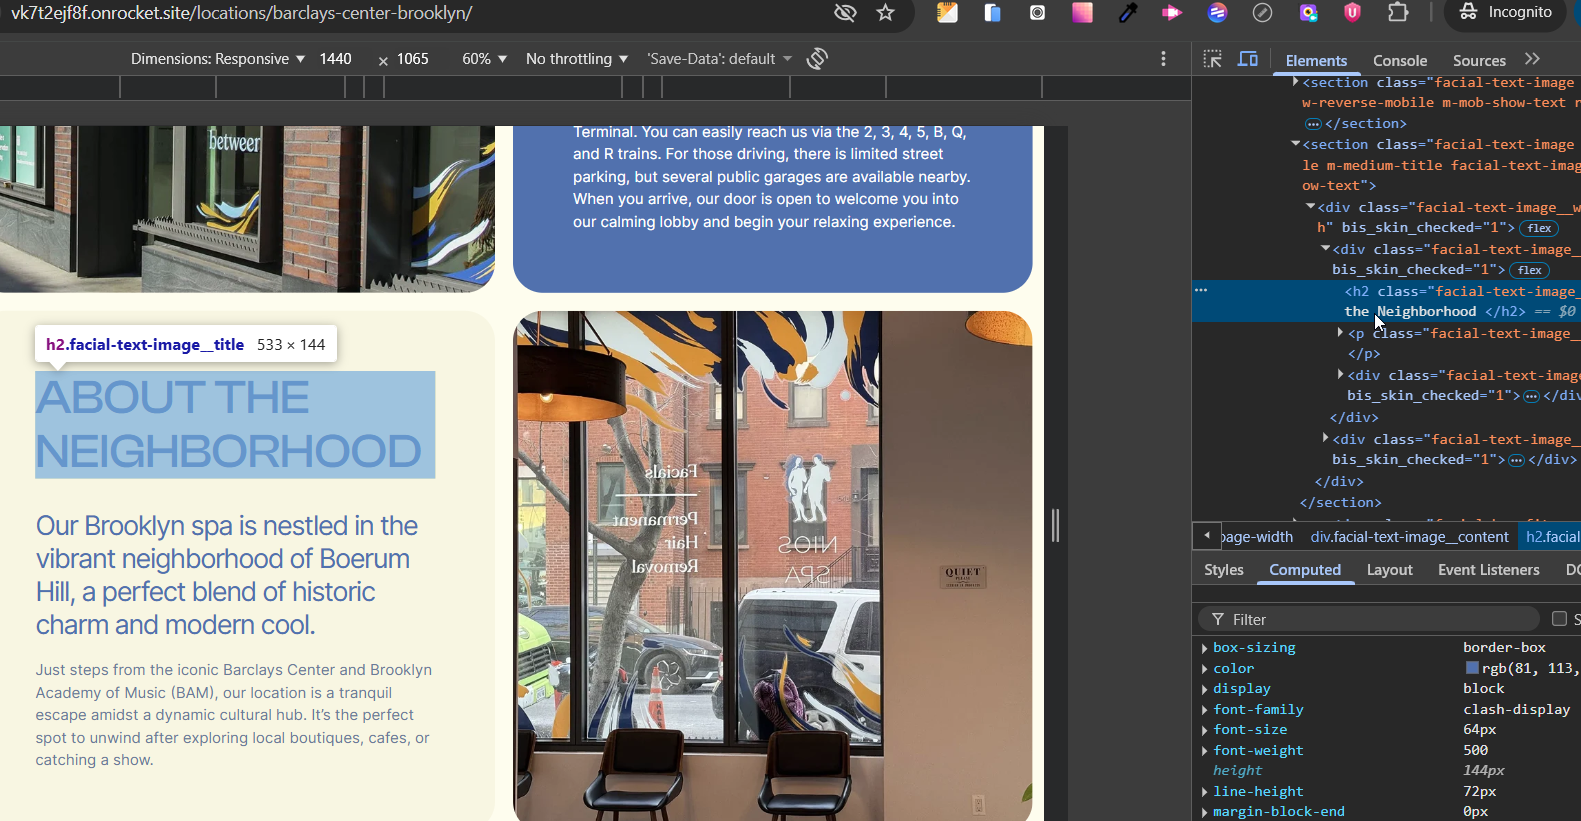Click the color picker eyedropper extension
1581x821 pixels.
[1128, 12]
